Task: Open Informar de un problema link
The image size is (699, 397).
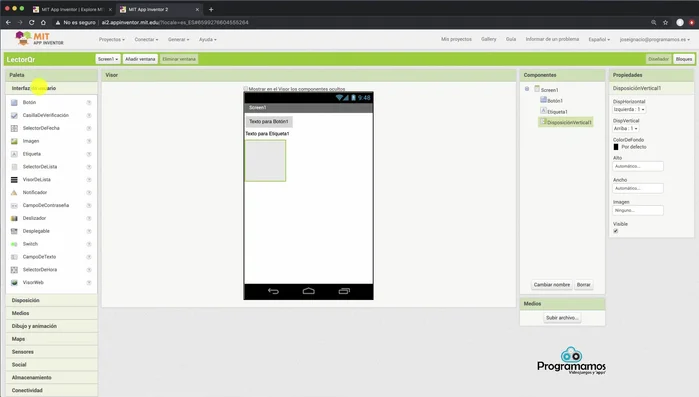Action: [x=552, y=39]
